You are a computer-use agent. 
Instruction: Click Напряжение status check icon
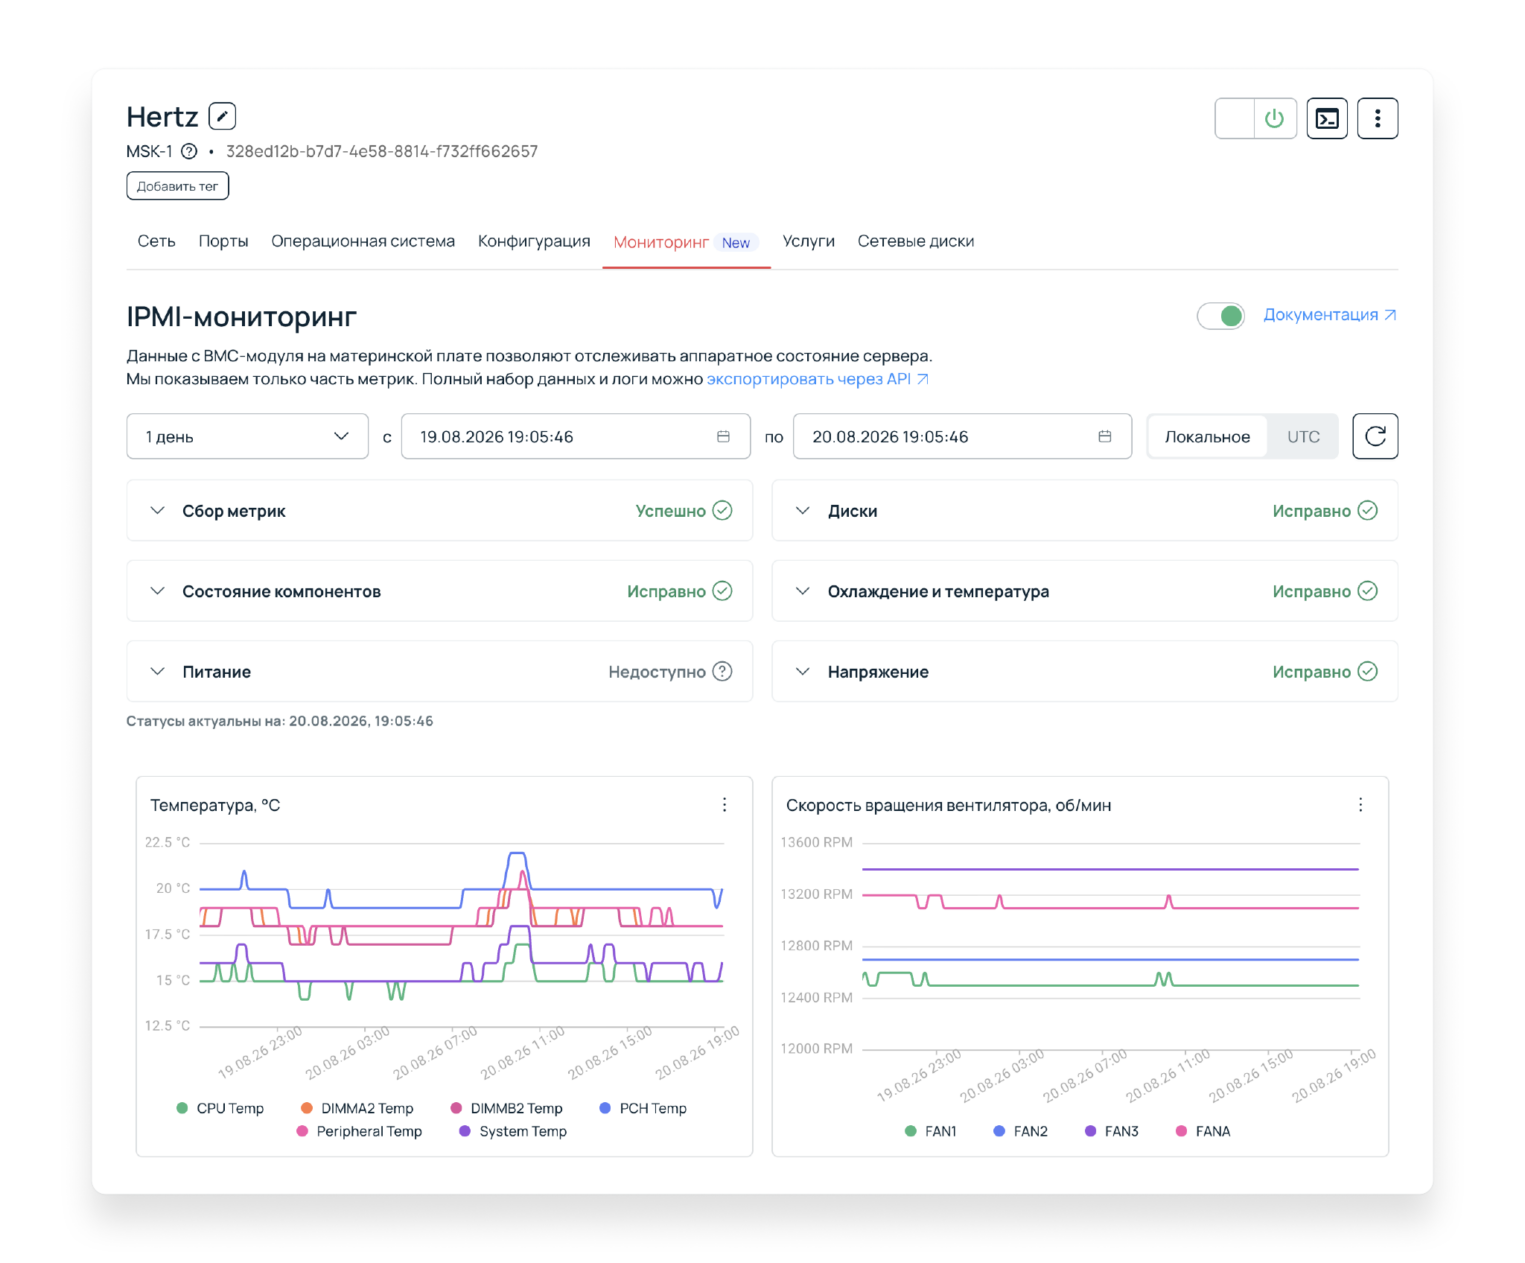[x=1367, y=672]
